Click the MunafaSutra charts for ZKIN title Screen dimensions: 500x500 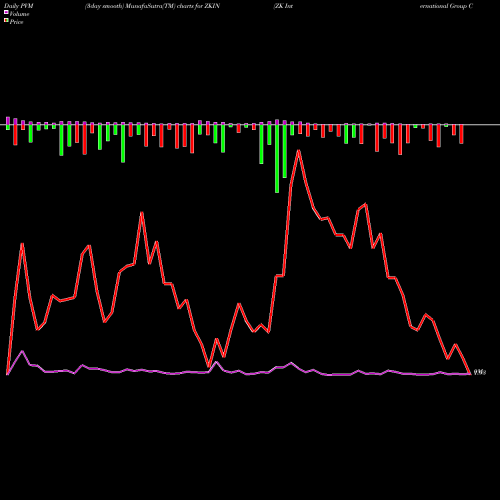pyautogui.click(x=152, y=6)
